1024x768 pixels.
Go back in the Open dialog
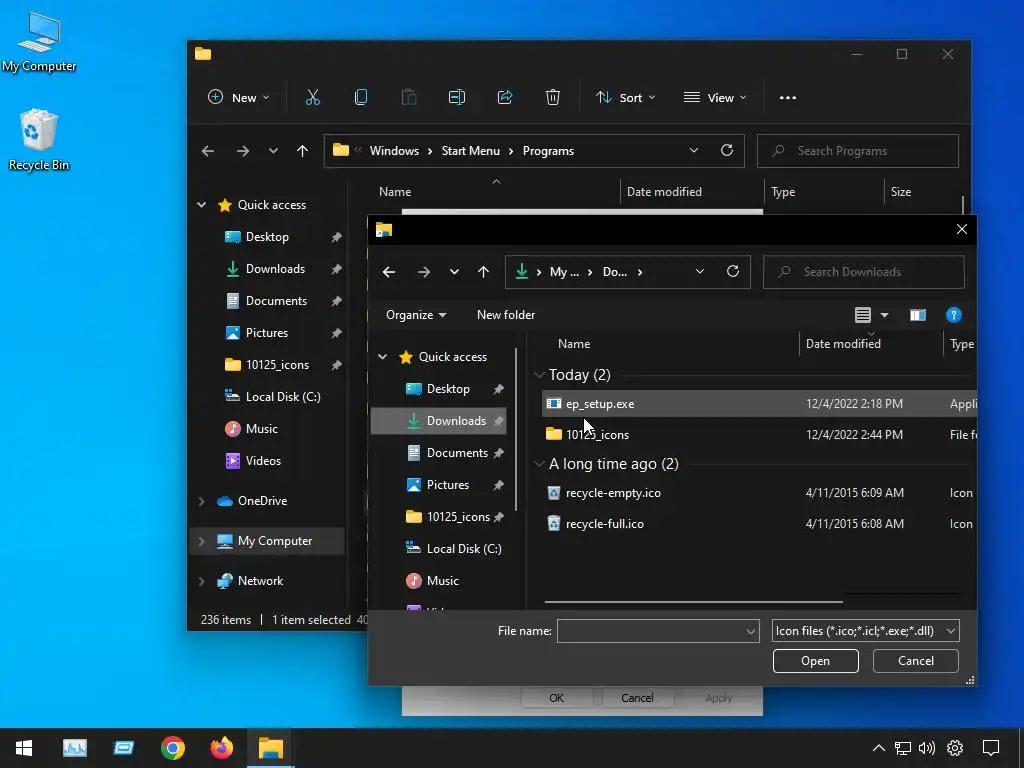coord(389,272)
